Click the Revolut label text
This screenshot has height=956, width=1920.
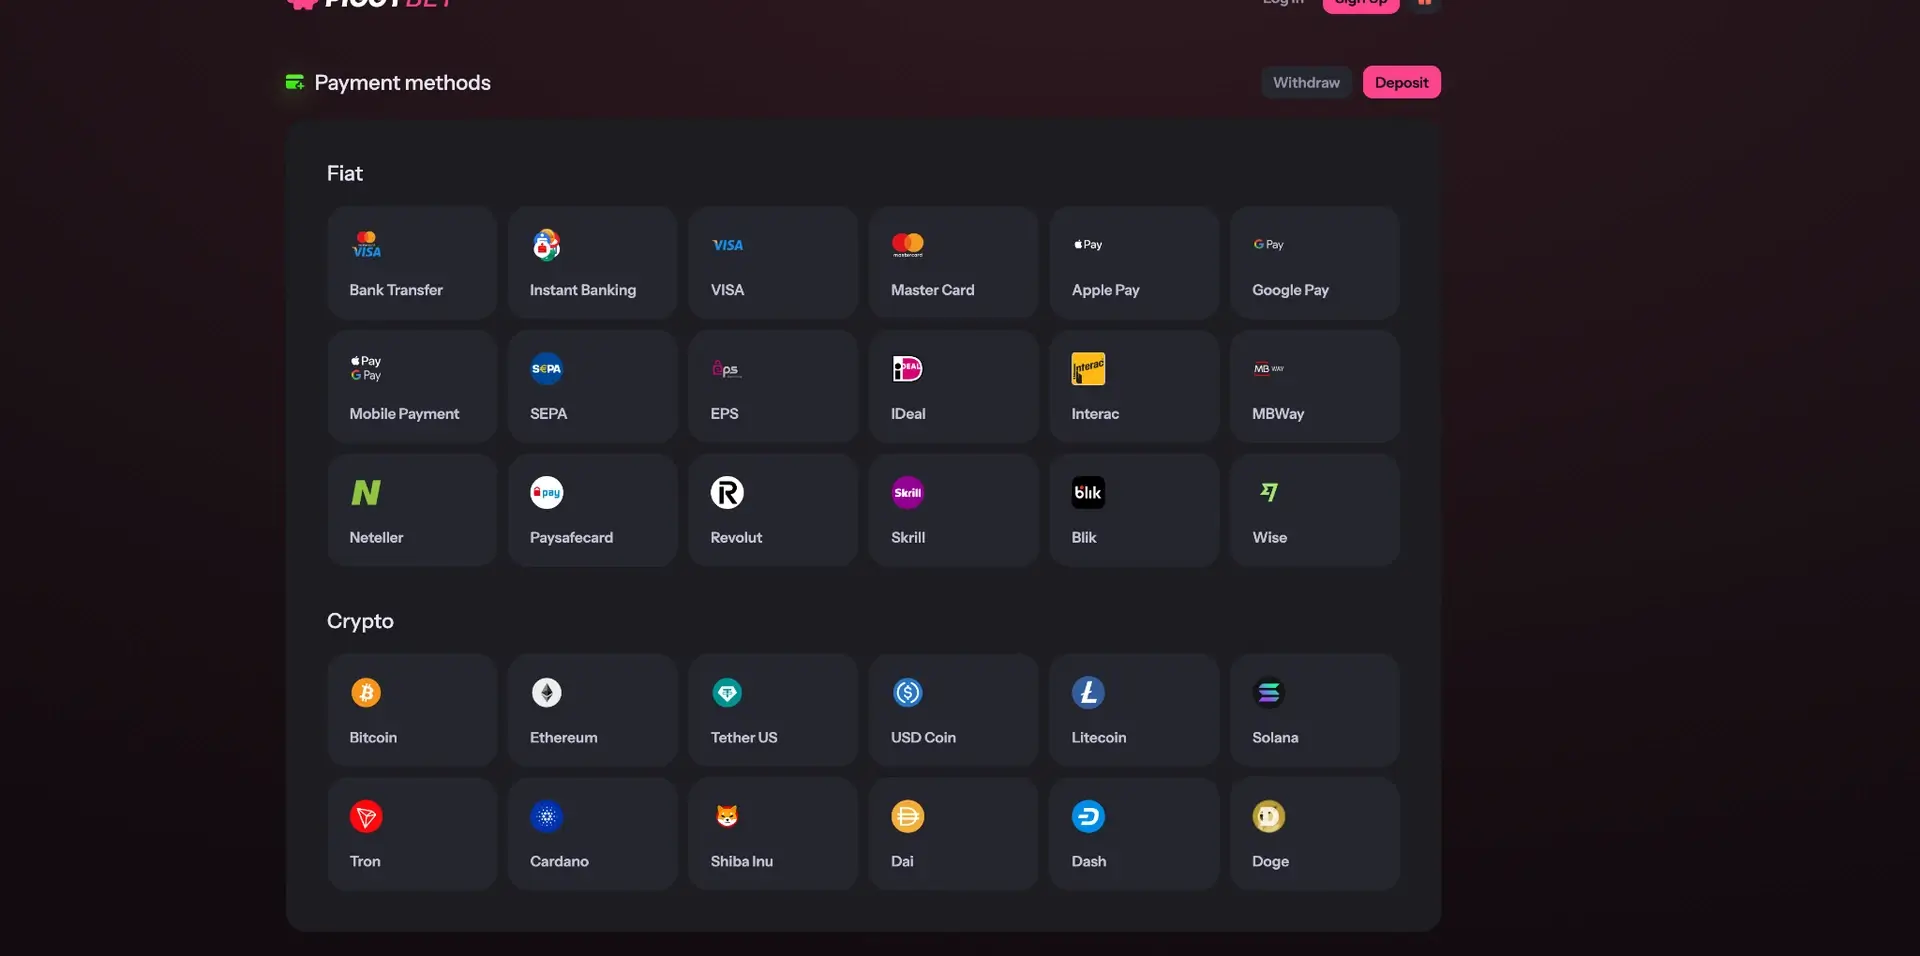pyautogui.click(x=736, y=538)
